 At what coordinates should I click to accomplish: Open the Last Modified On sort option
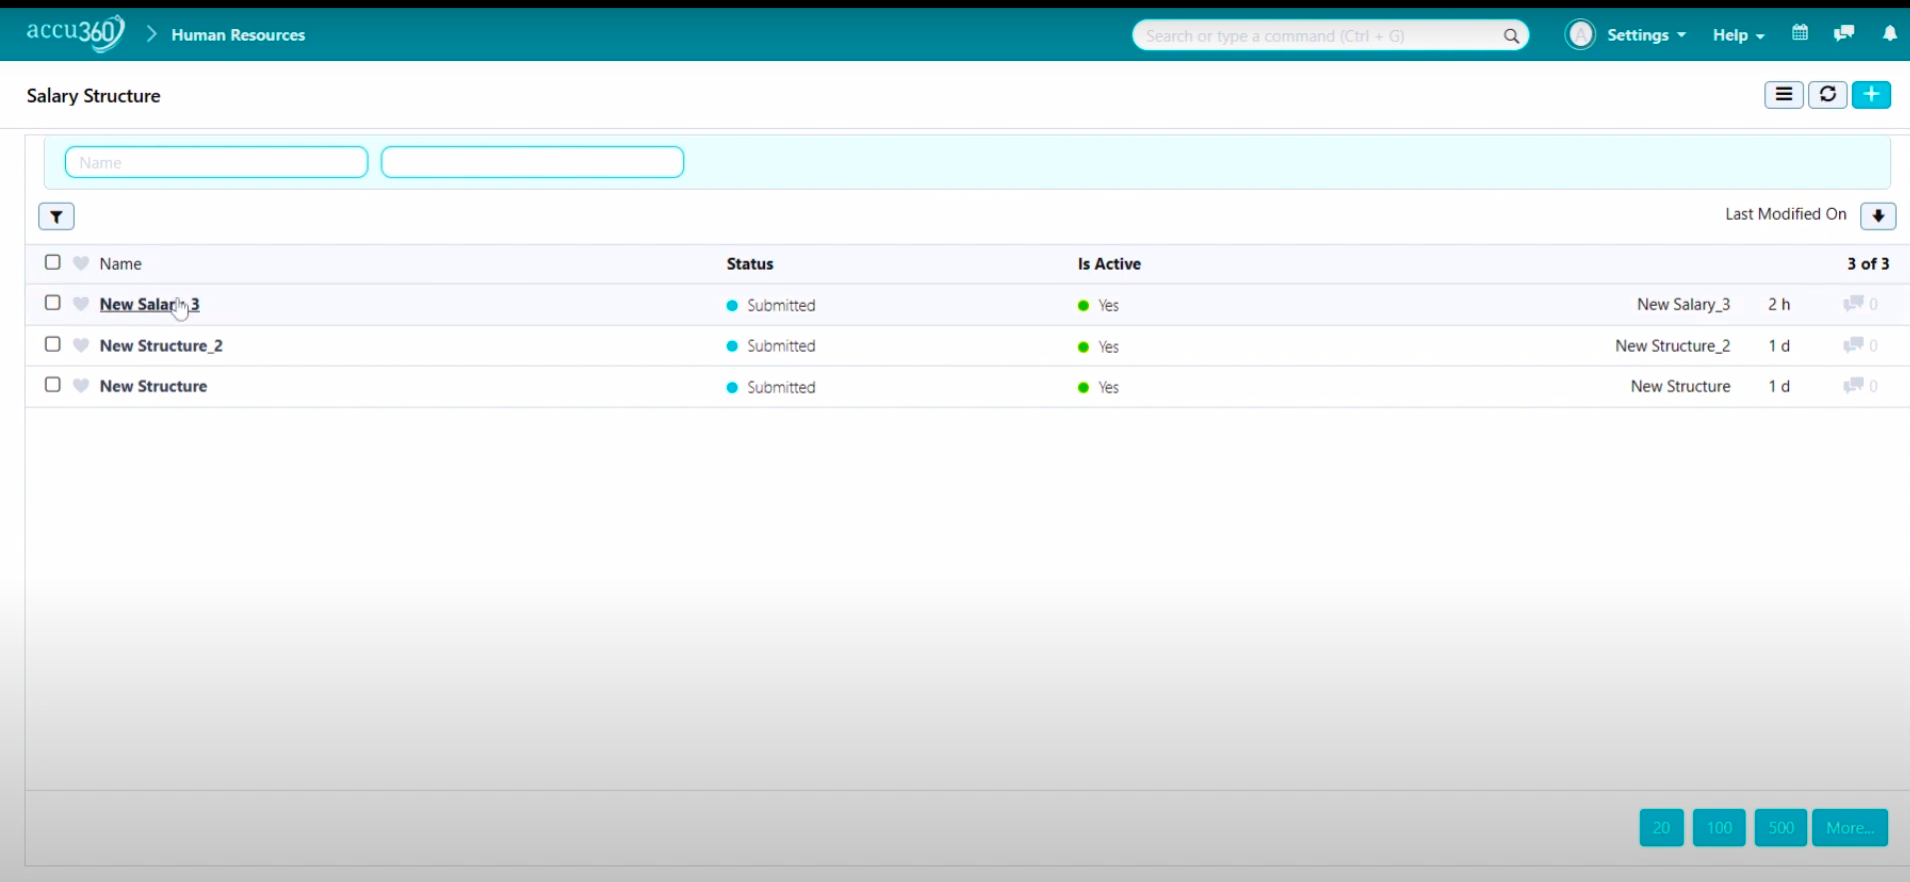pyautogui.click(x=1785, y=214)
